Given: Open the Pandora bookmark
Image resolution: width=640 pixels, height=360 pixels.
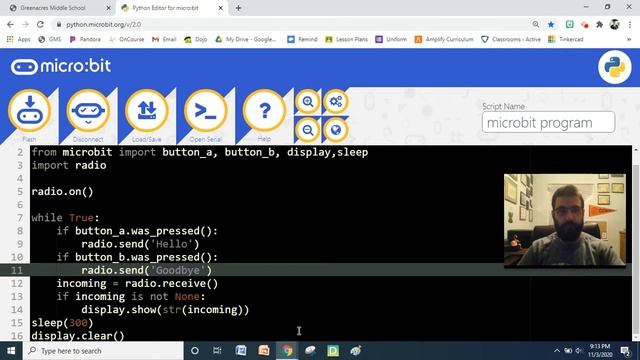Looking at the screenshot, I should pos(85,40).
